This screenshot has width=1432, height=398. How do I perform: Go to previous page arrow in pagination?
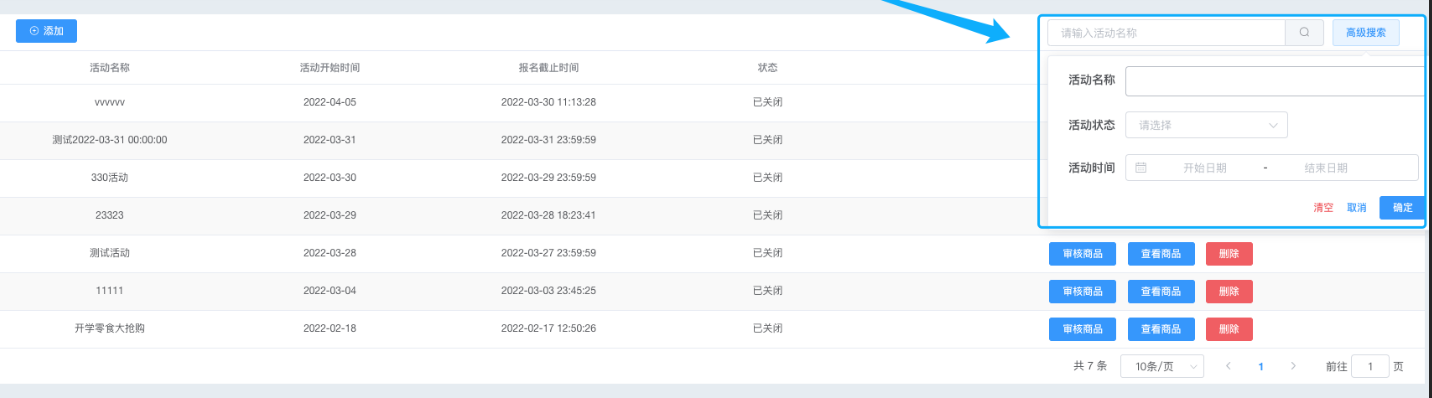(1228, 366)
